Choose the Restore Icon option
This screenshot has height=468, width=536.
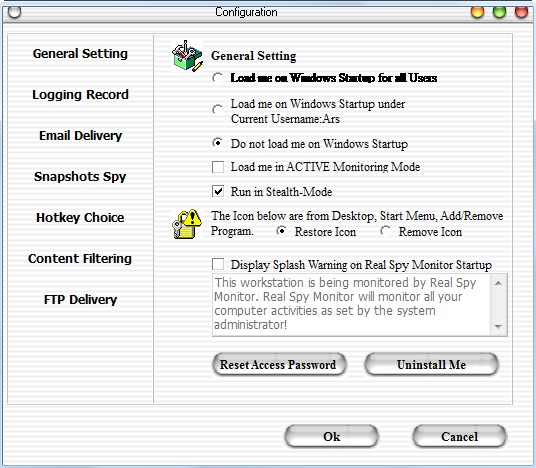coord(282,231)
